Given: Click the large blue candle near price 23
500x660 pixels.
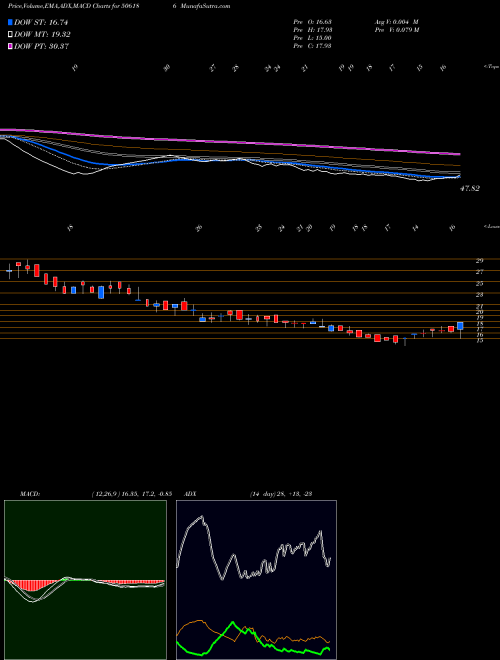Looking at the screenshot, I should click(101, 292).
